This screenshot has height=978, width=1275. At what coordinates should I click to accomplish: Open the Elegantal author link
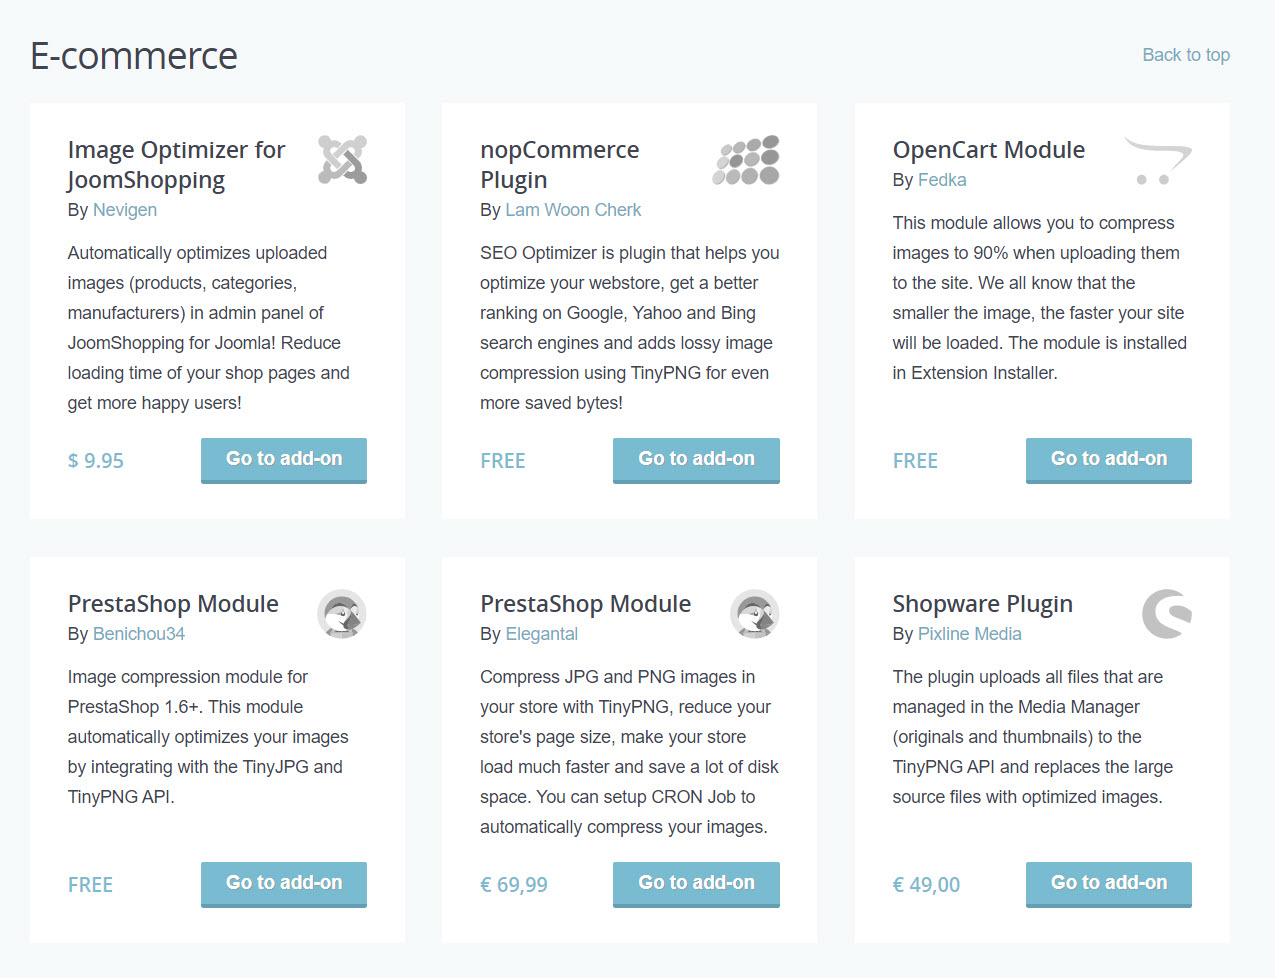tap(542, 634)
